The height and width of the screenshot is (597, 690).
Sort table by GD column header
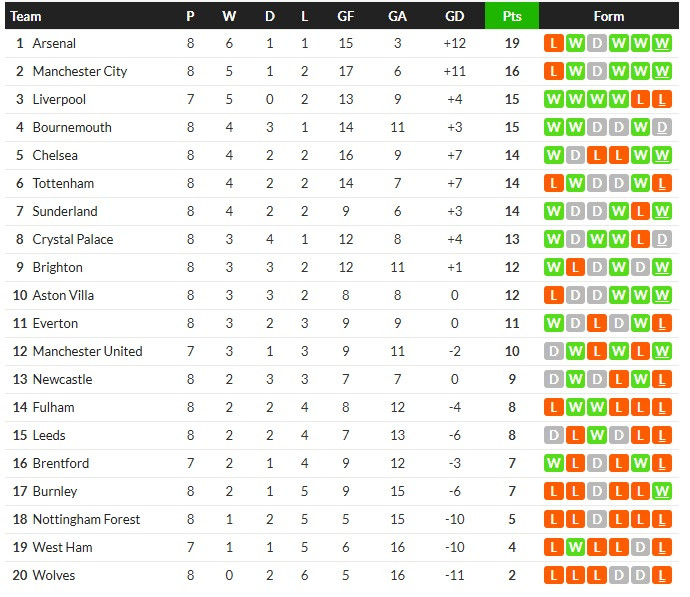click(x=455, y=16)
